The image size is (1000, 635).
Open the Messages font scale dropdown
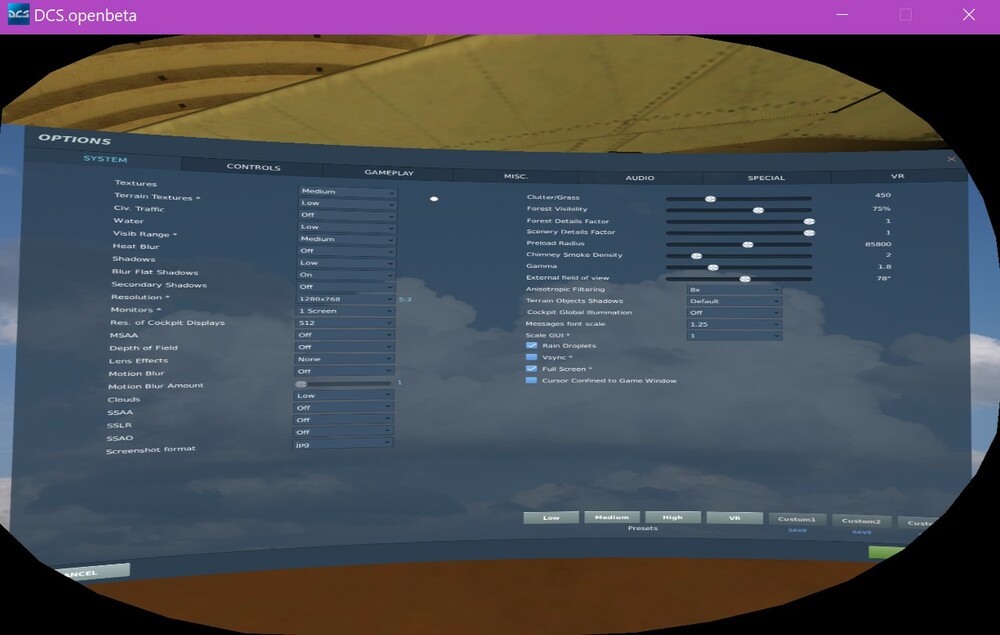[x=734, y=324]
